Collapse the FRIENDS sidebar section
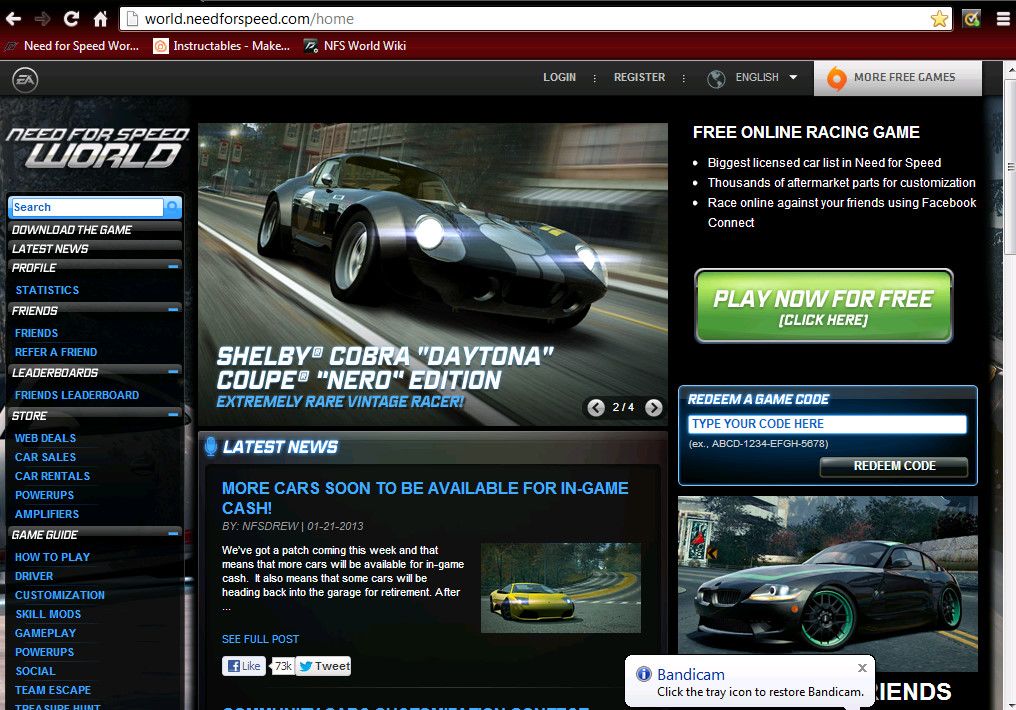Viewport: 1016px width, 710px height. 173,310
